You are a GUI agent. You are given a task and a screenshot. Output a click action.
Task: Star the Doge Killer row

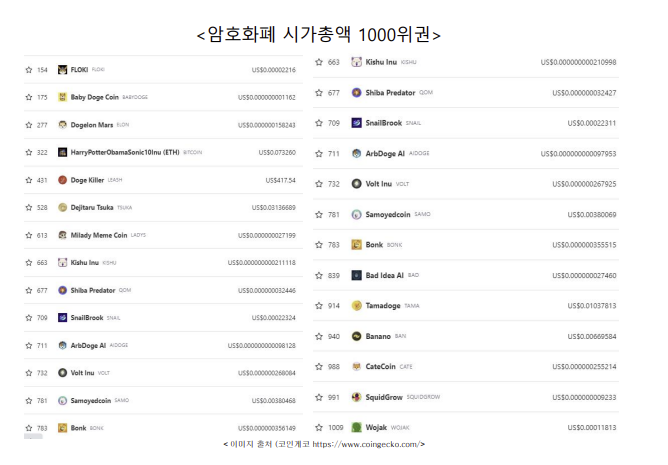click(29, 180)
